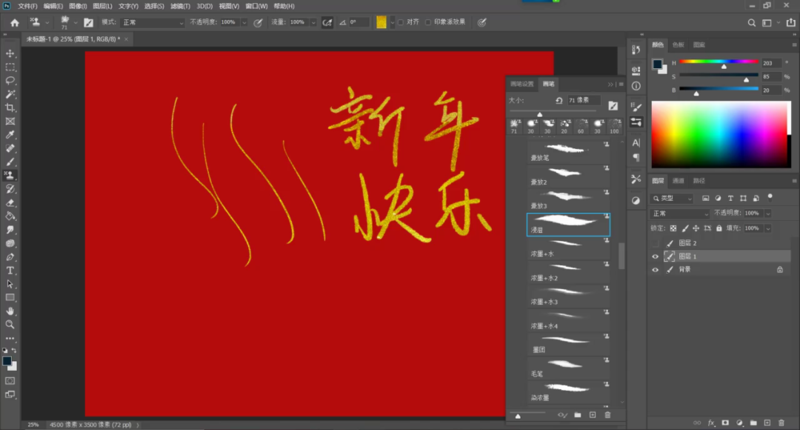Select the Lasso tool
This screenshot has height=430, width=800.
coord(10,81)
